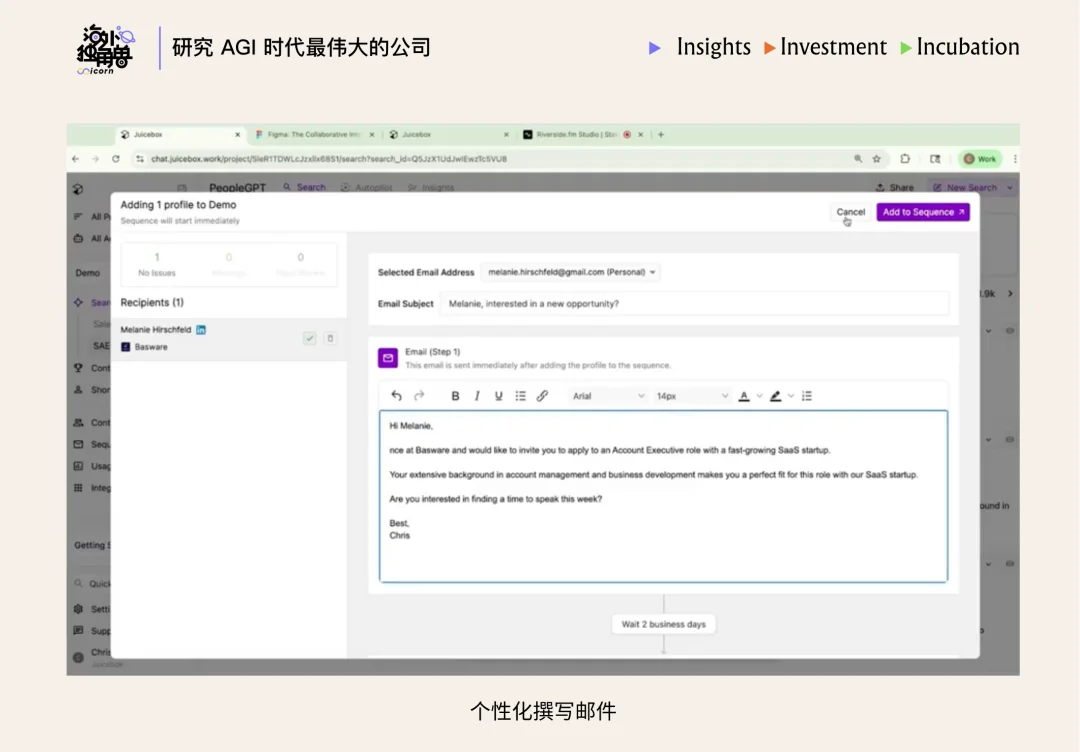Toggle italic formatting in the email toolbar
Image resolution: width=1080 pixels, height=752 pixels.
coord(477,395)
